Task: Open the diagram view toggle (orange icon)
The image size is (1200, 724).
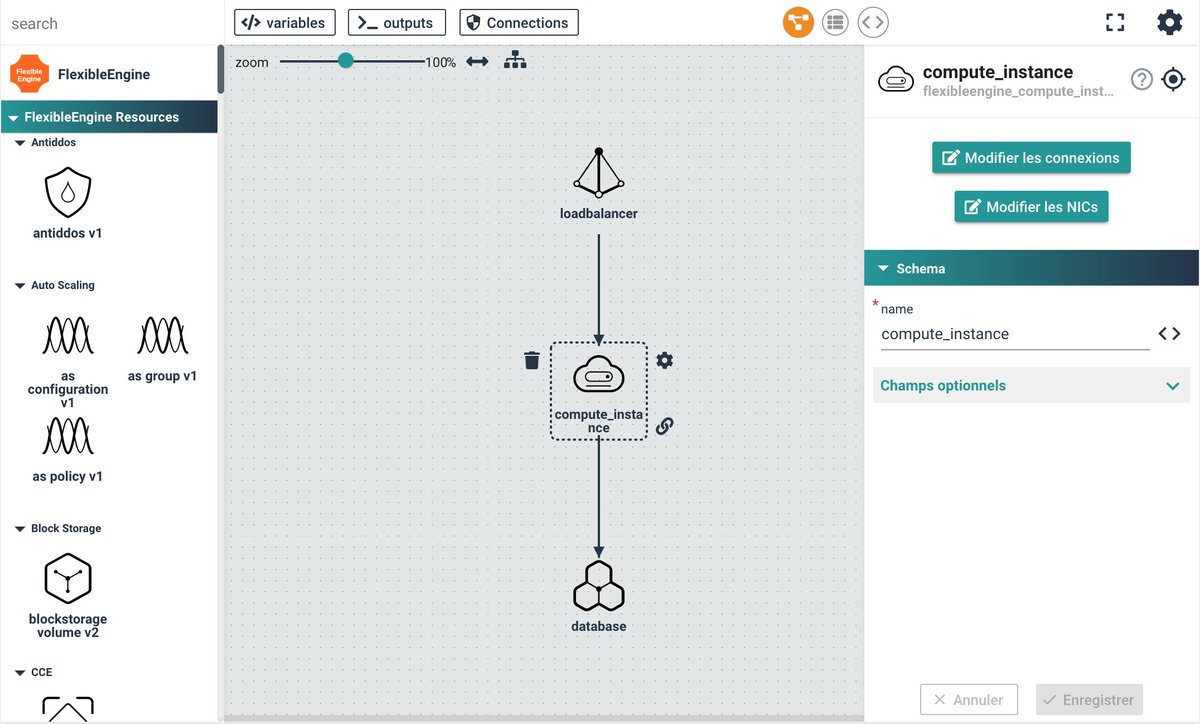Action: tap(797, 21)
